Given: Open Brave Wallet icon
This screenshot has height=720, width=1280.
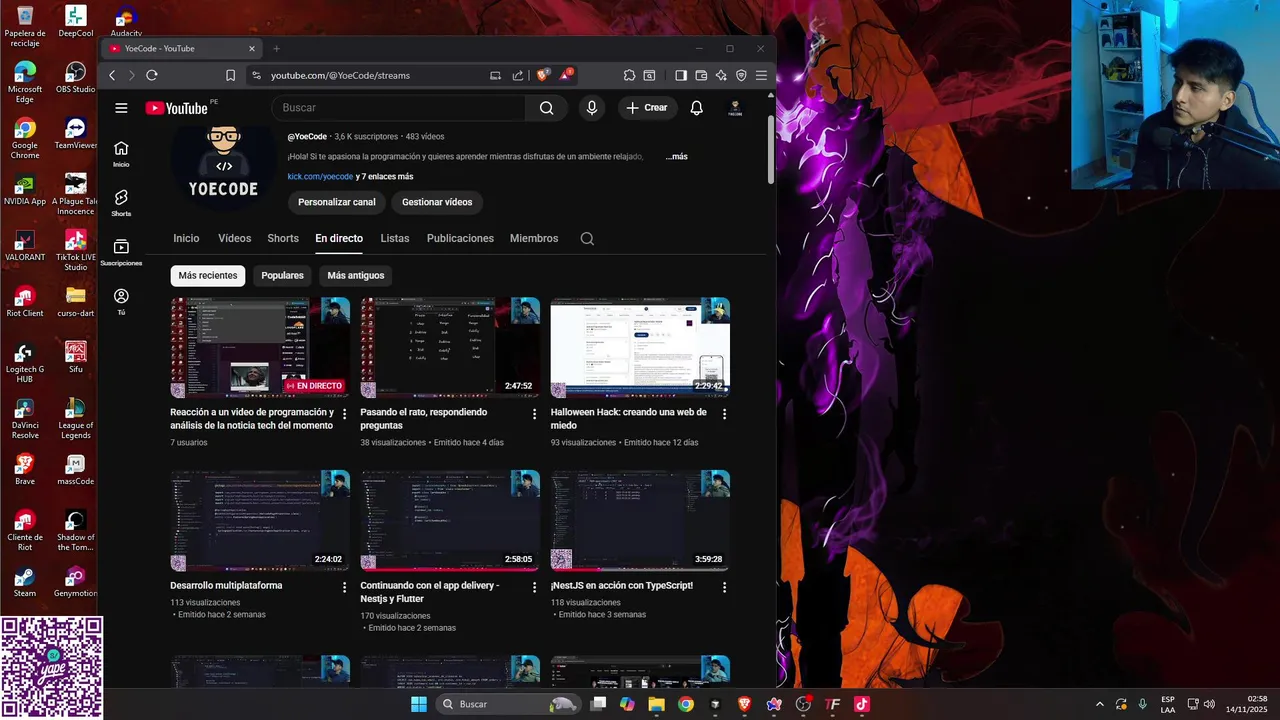Looking at the screenshot, I should tap(701, 75).
